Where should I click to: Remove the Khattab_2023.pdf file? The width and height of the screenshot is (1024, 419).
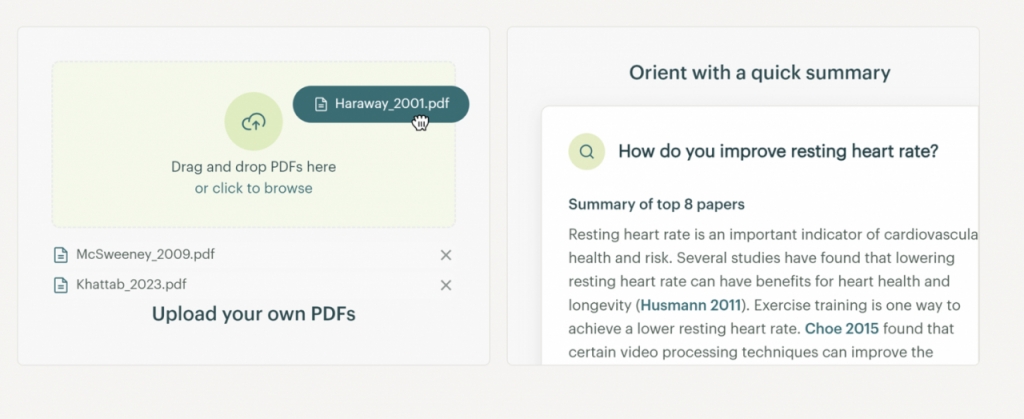(x=446, y=285)
